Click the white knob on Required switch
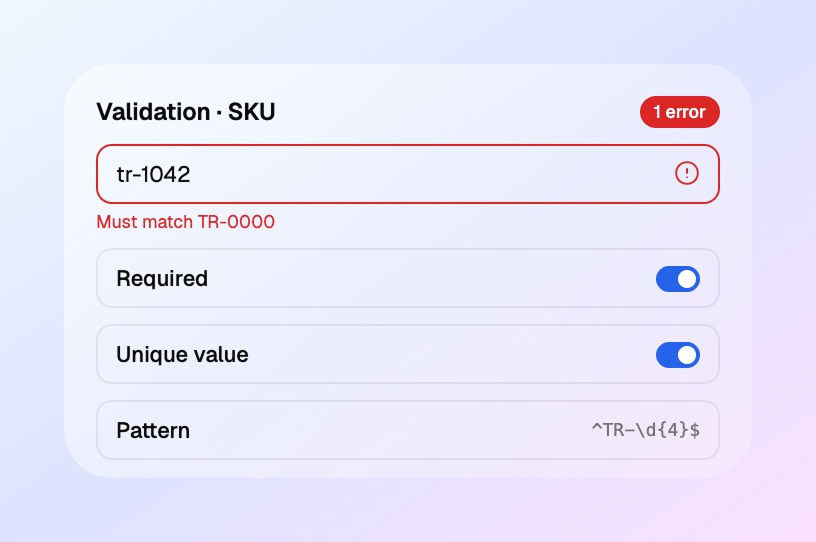 (687, 279)
